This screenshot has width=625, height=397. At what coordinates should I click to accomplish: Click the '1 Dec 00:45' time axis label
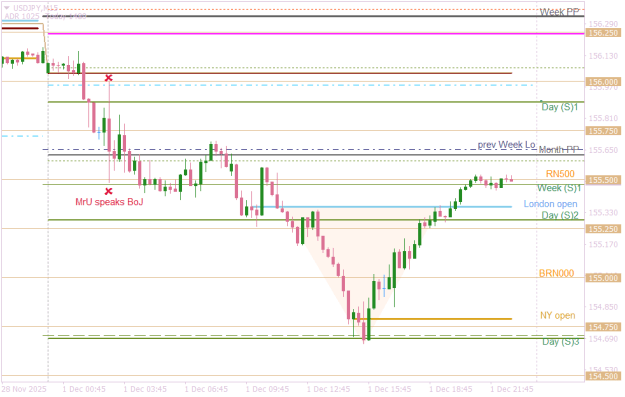(84, 389)
